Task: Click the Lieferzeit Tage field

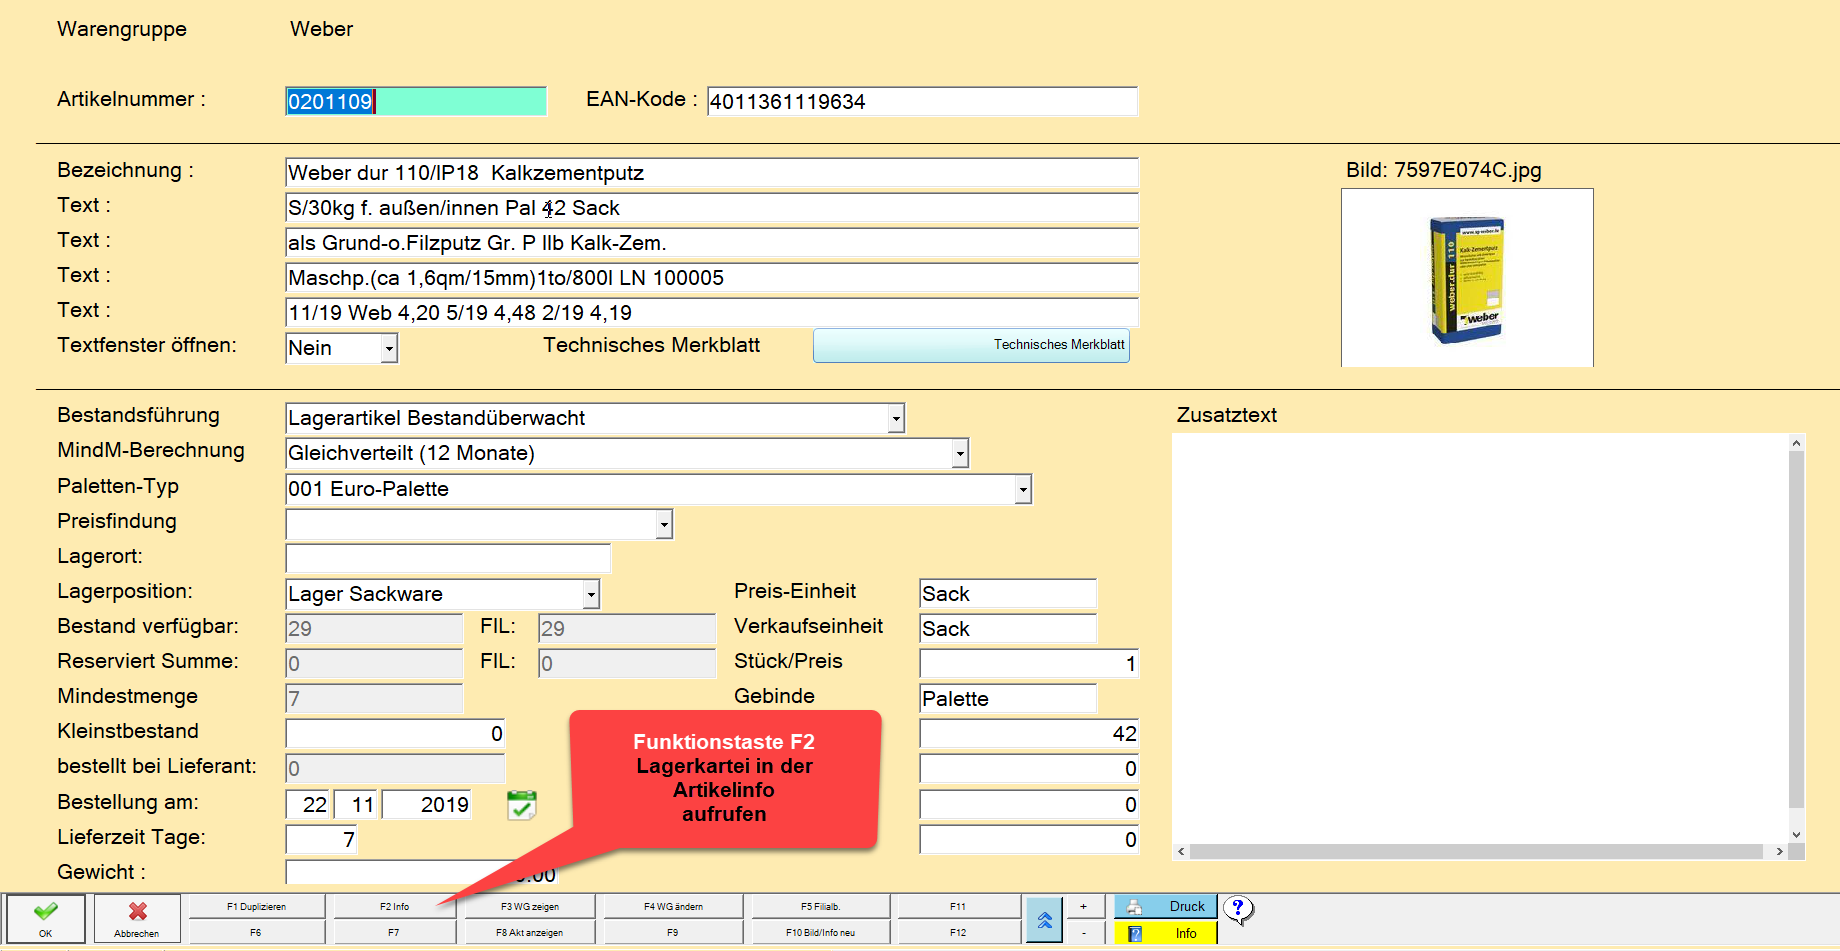Action: tap(321, 839)
